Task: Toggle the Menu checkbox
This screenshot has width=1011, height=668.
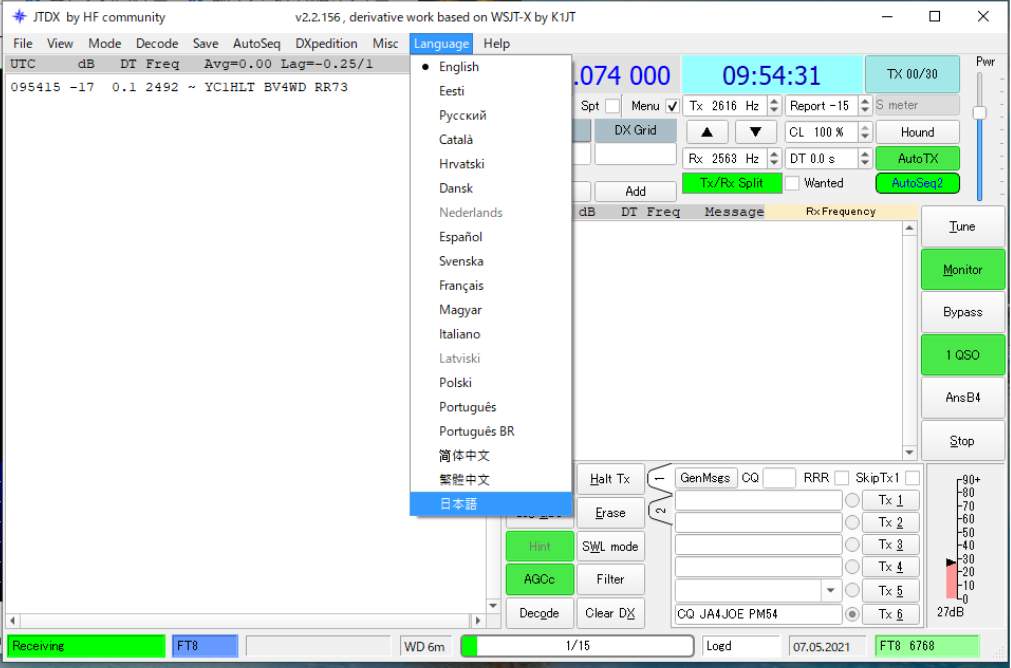Action: 672,106
